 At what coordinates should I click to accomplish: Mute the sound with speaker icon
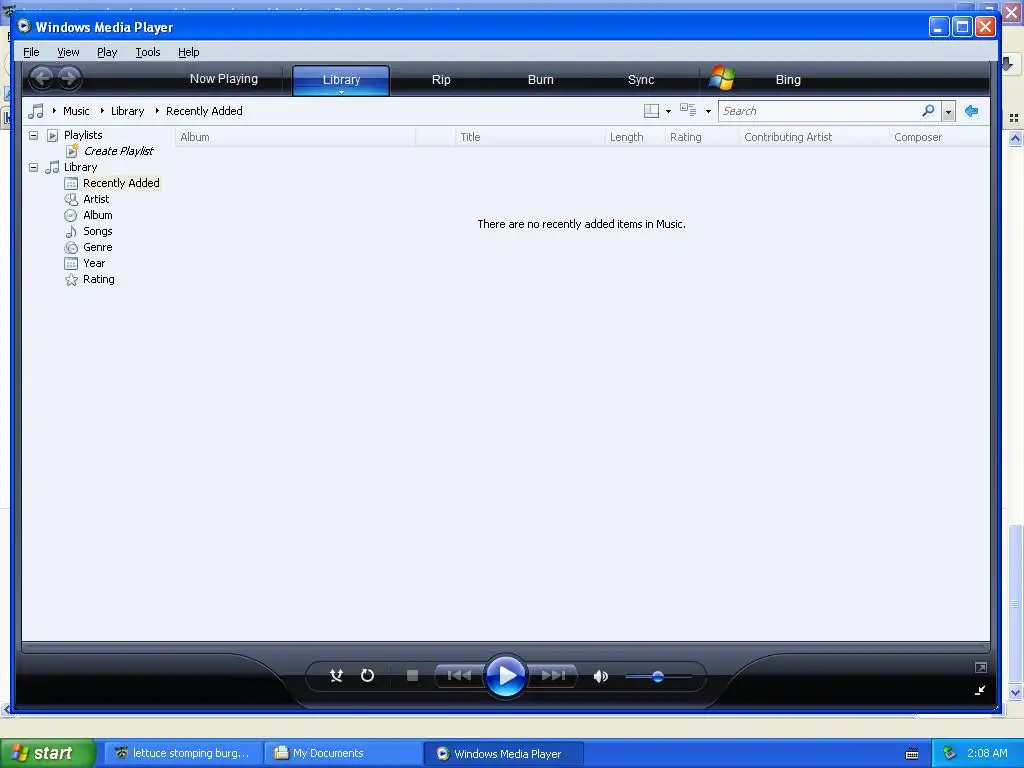click(601, 676)
